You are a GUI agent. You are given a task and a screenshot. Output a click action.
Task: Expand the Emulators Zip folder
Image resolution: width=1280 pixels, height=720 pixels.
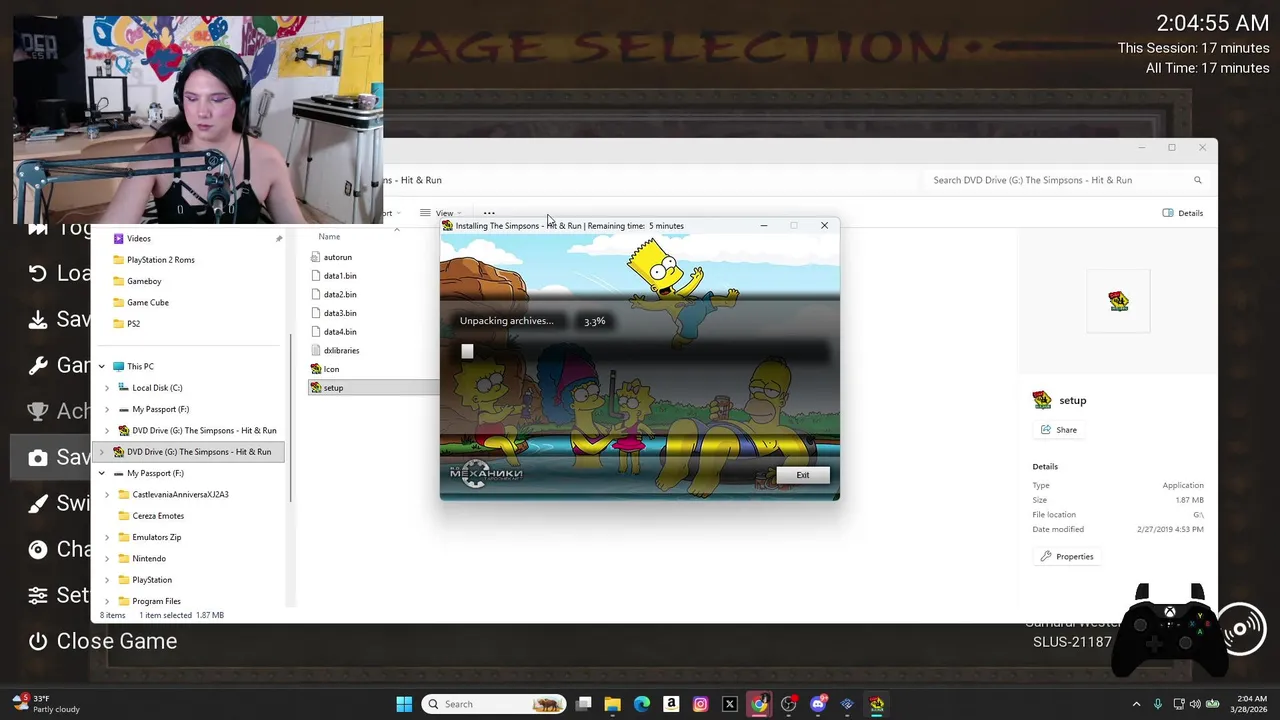coord(107,537)
